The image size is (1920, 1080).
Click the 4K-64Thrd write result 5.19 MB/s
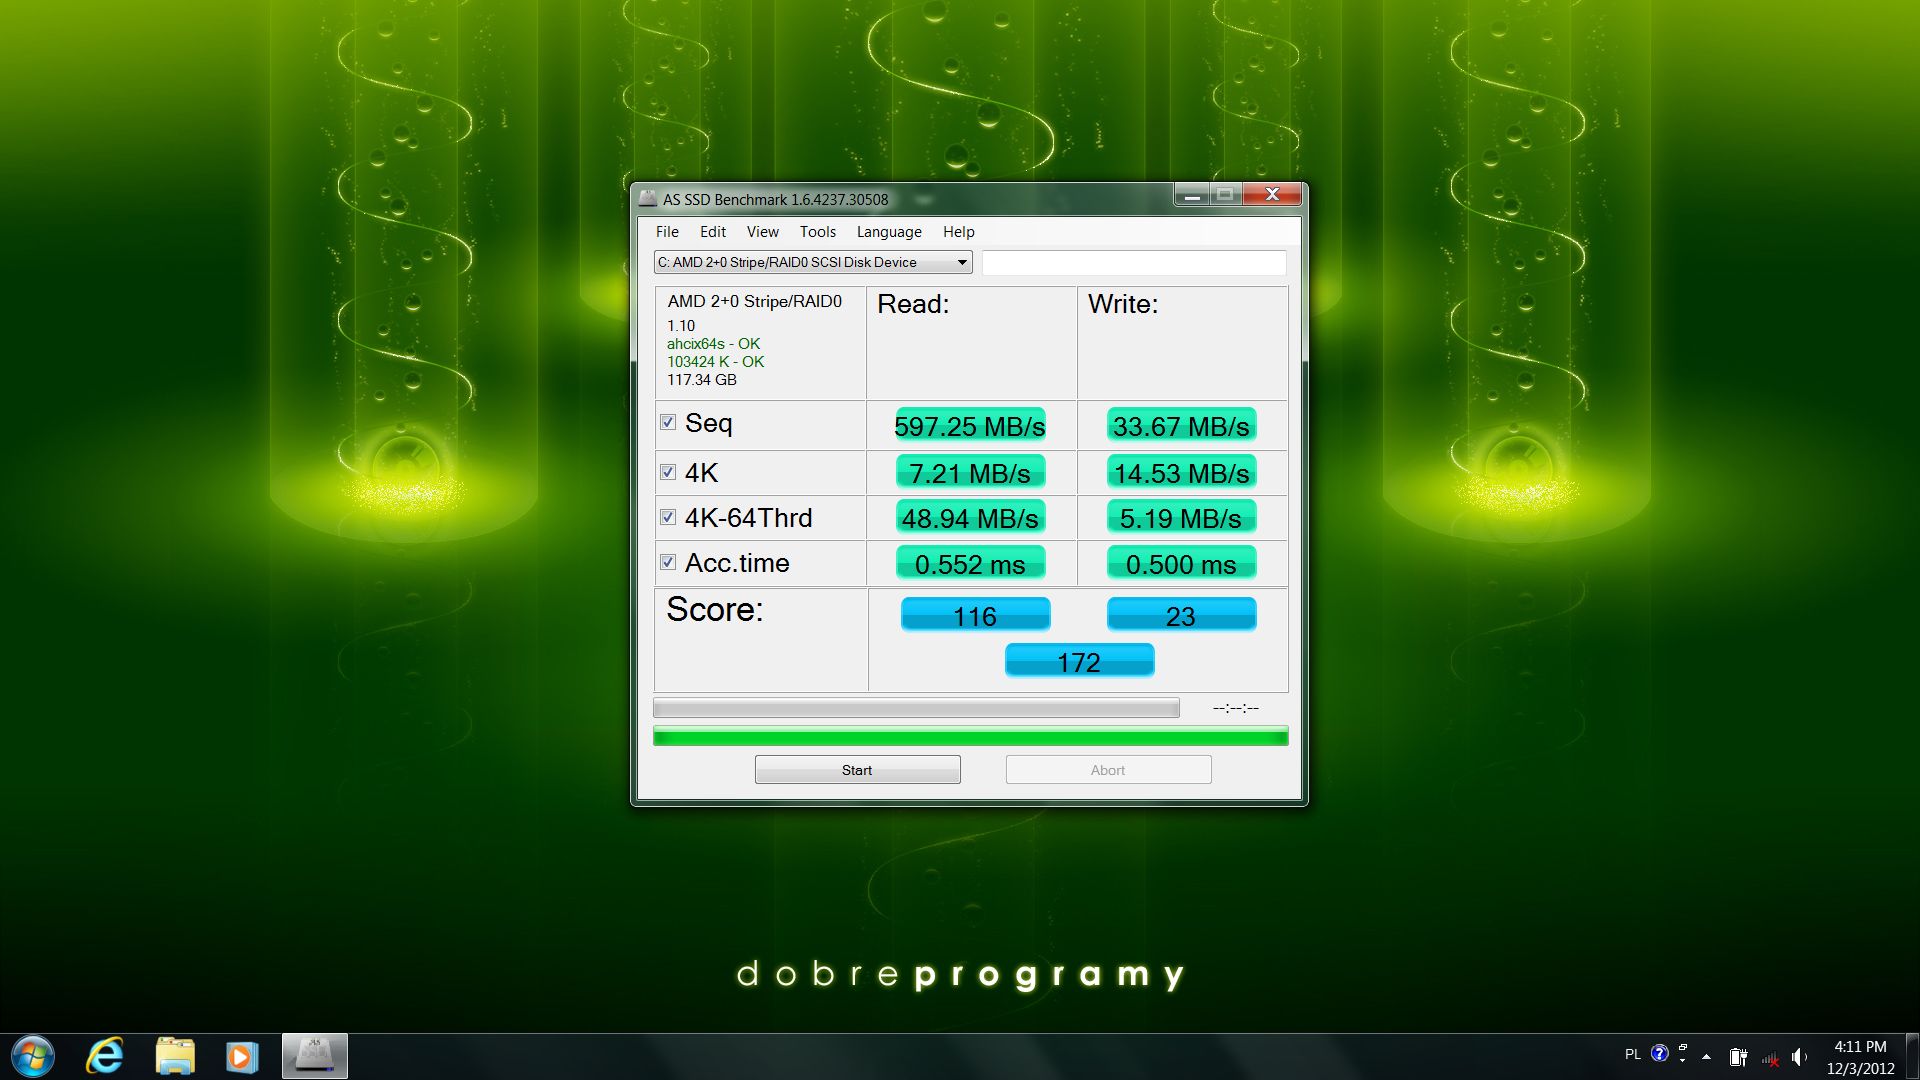click(1181, 518)
